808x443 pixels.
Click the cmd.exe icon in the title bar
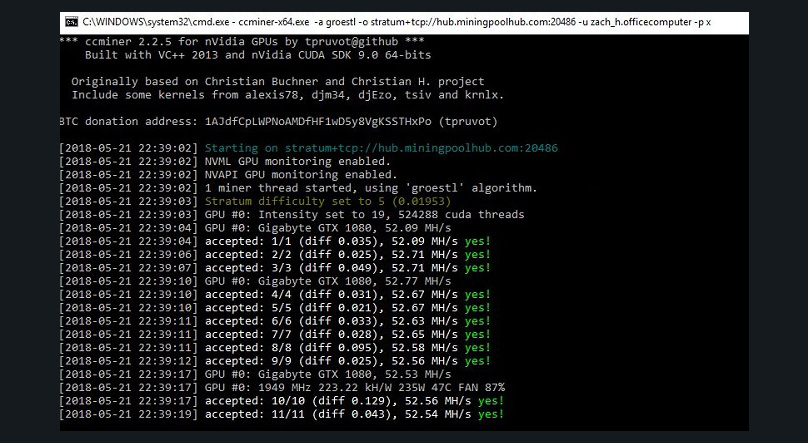point(71,22)
